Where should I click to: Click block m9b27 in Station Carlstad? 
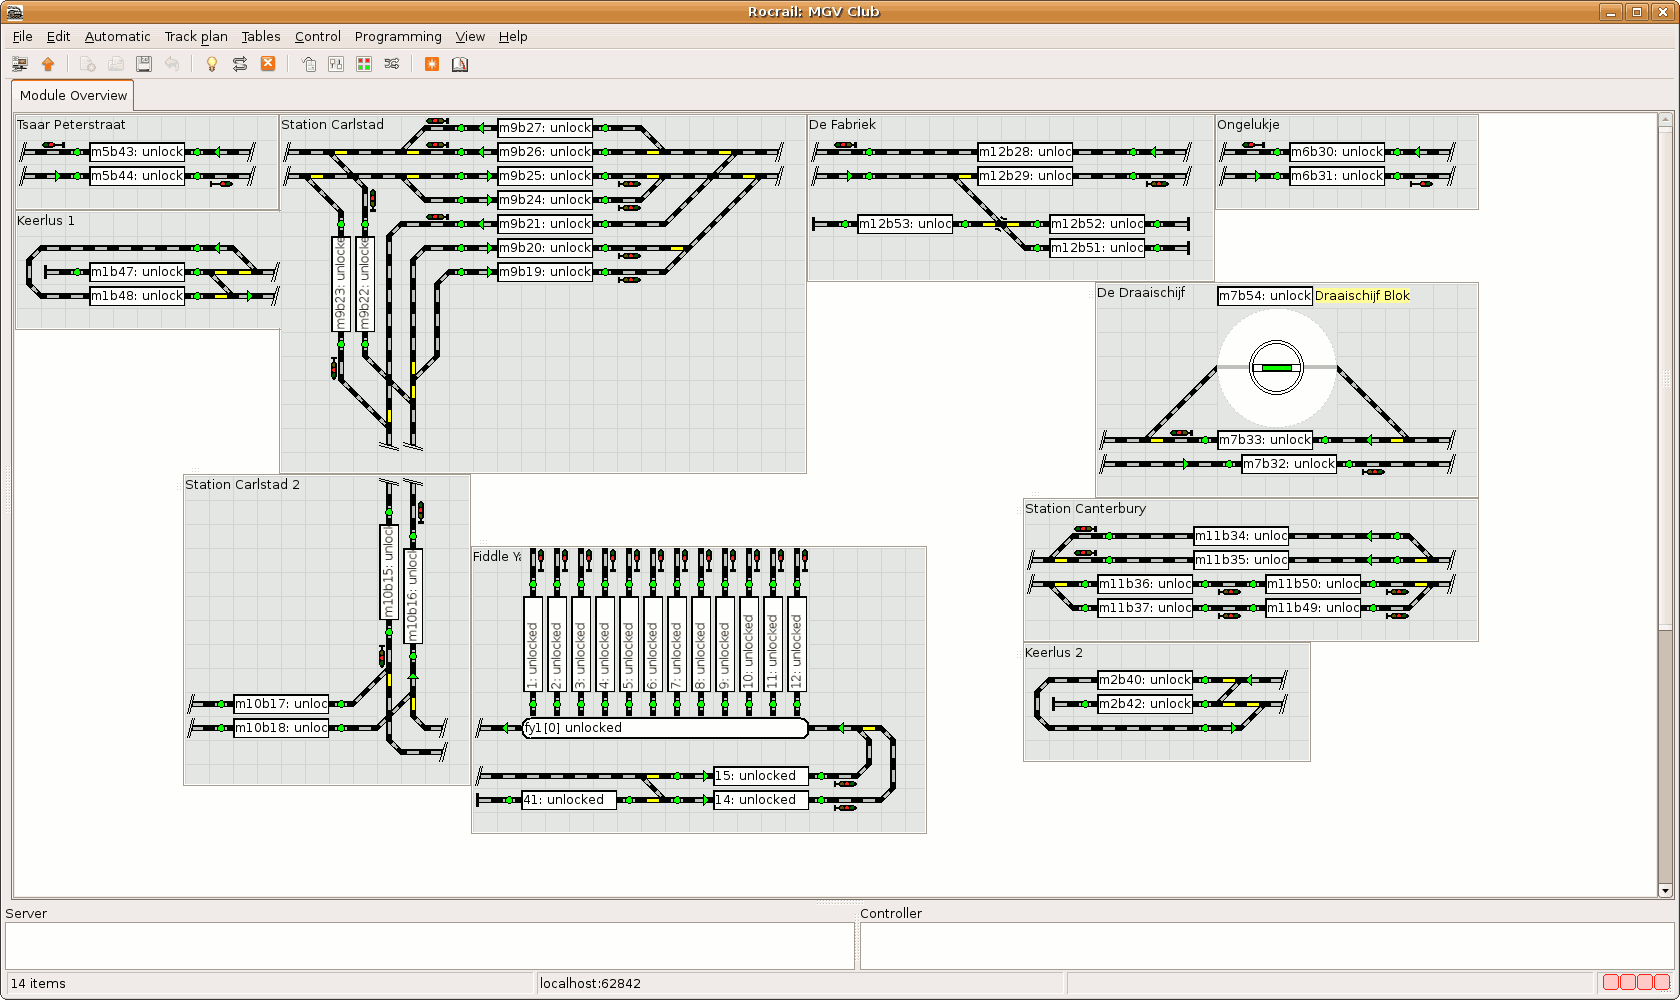[545, 128]
